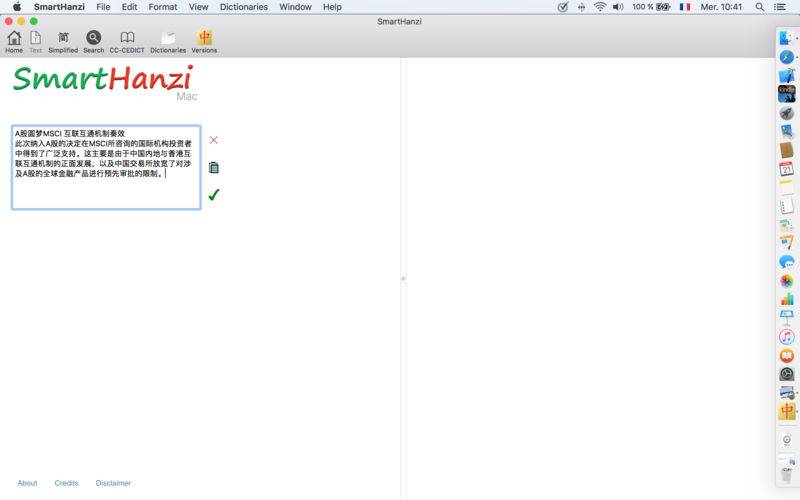
Task: Paste text using the clipboard icon
Action: 214,167
